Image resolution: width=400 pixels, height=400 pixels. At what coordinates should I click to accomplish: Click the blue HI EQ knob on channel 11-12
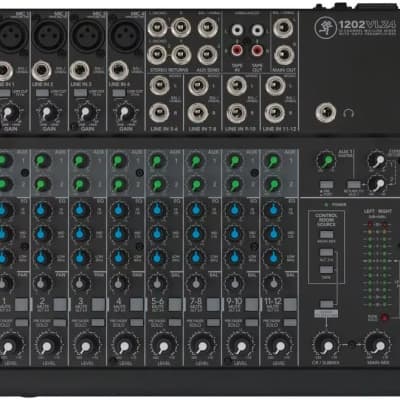click(x=273, y=210)
